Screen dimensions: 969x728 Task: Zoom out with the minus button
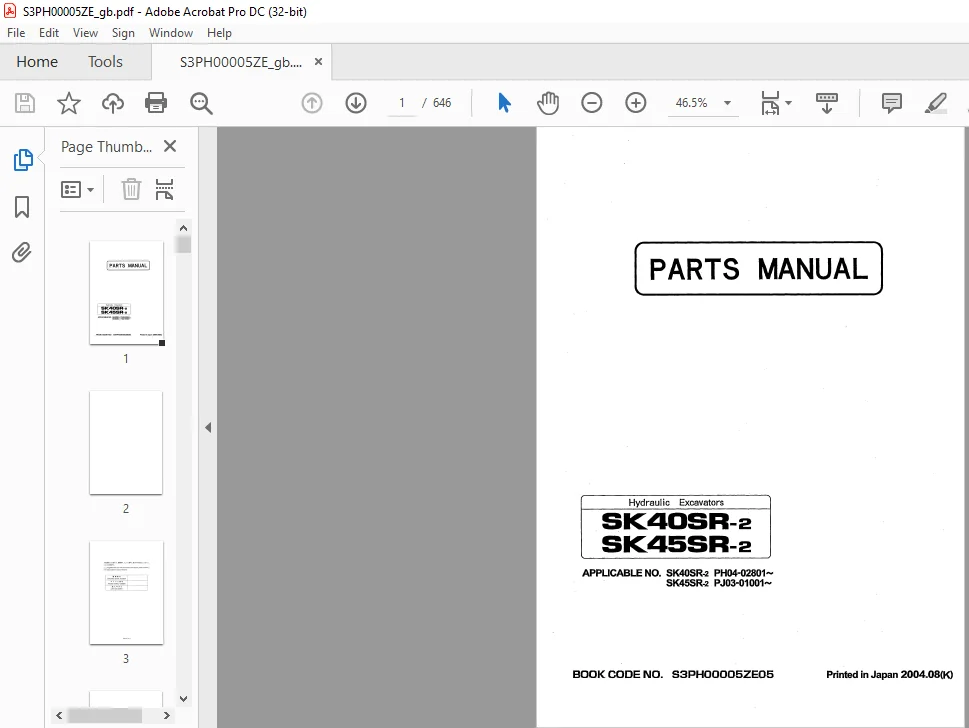coord(591,103)
